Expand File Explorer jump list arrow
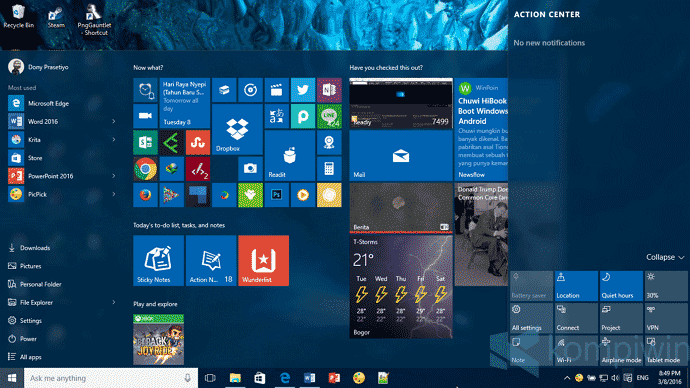The image size is (690, 388). 114,302
